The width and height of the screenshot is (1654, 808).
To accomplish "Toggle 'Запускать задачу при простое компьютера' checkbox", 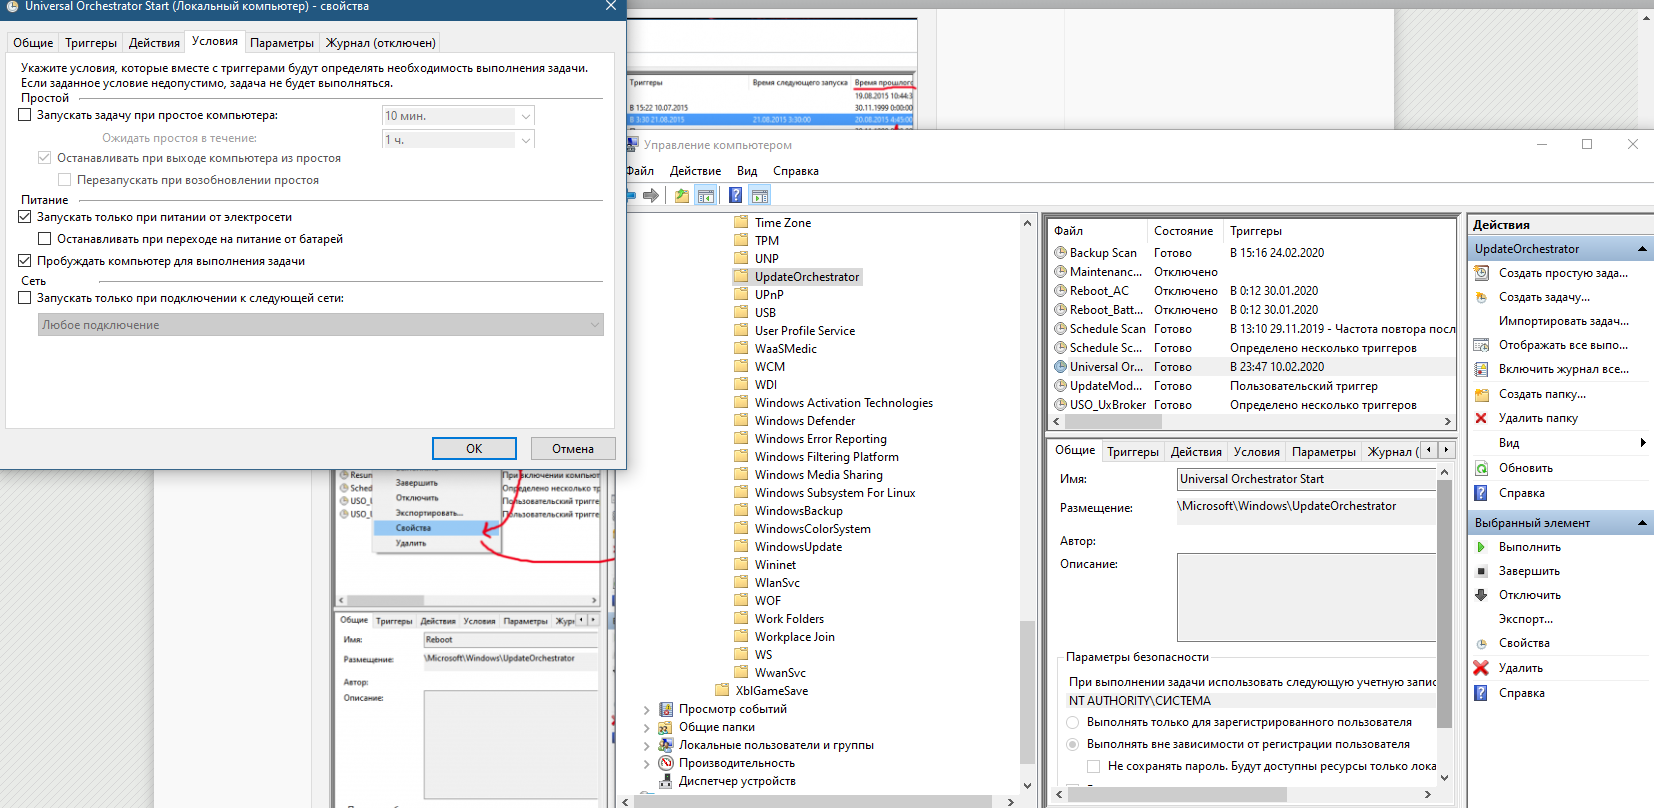I will 25,115.
